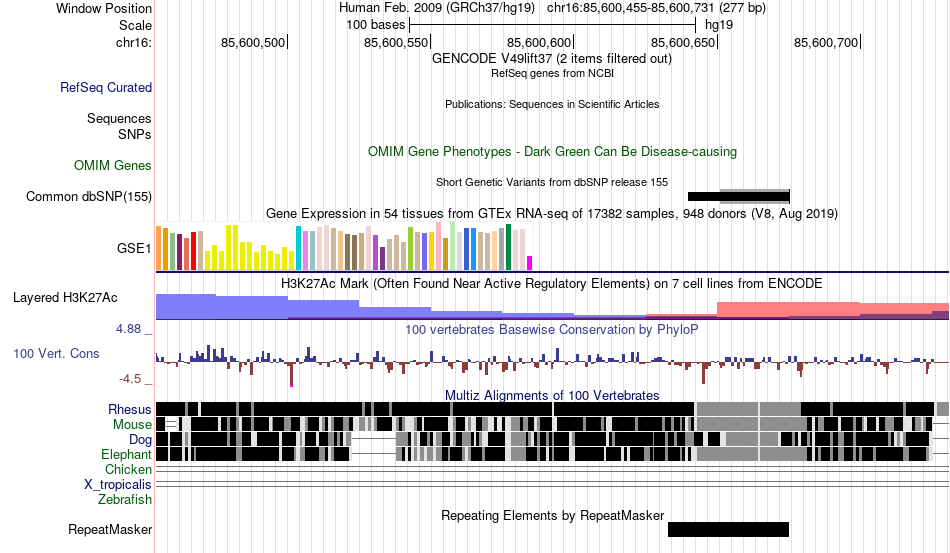Select the Zebrafish alignment label
Screen dimensions: 950x553
[x=125, y=499]
